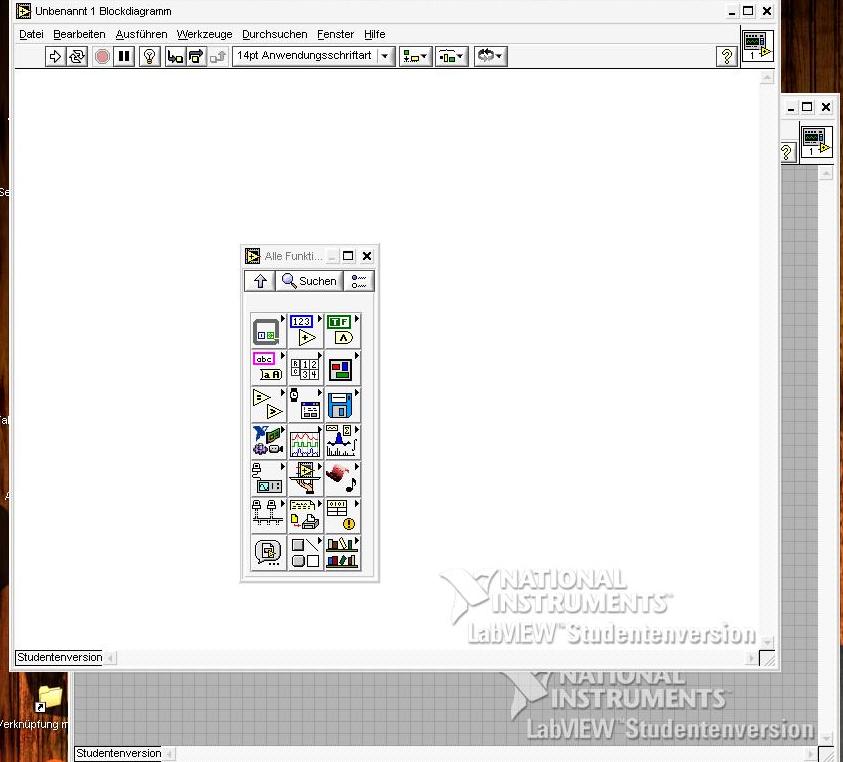The image size is (843, 762).
Task: Close the Alle Funktionen palette
Action: pyautogui.click(x=367, y=256)
